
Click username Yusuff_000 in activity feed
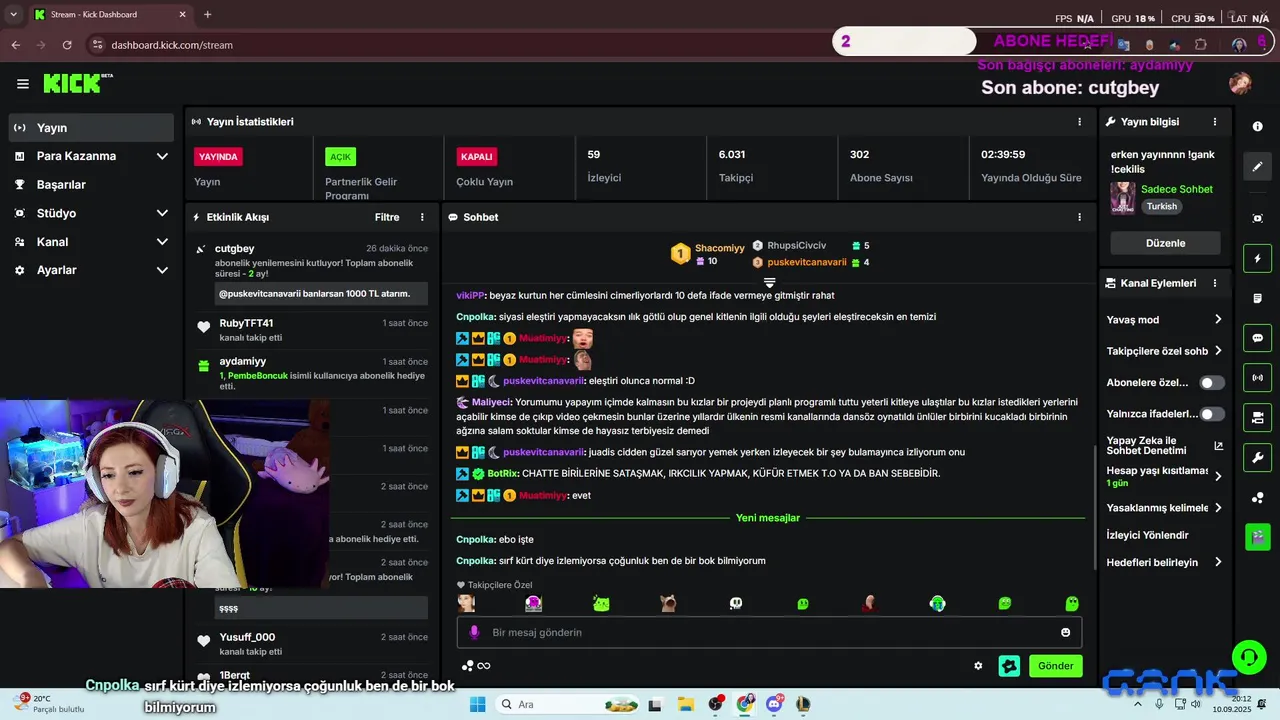pyautogui.click(x=247, y=637)
